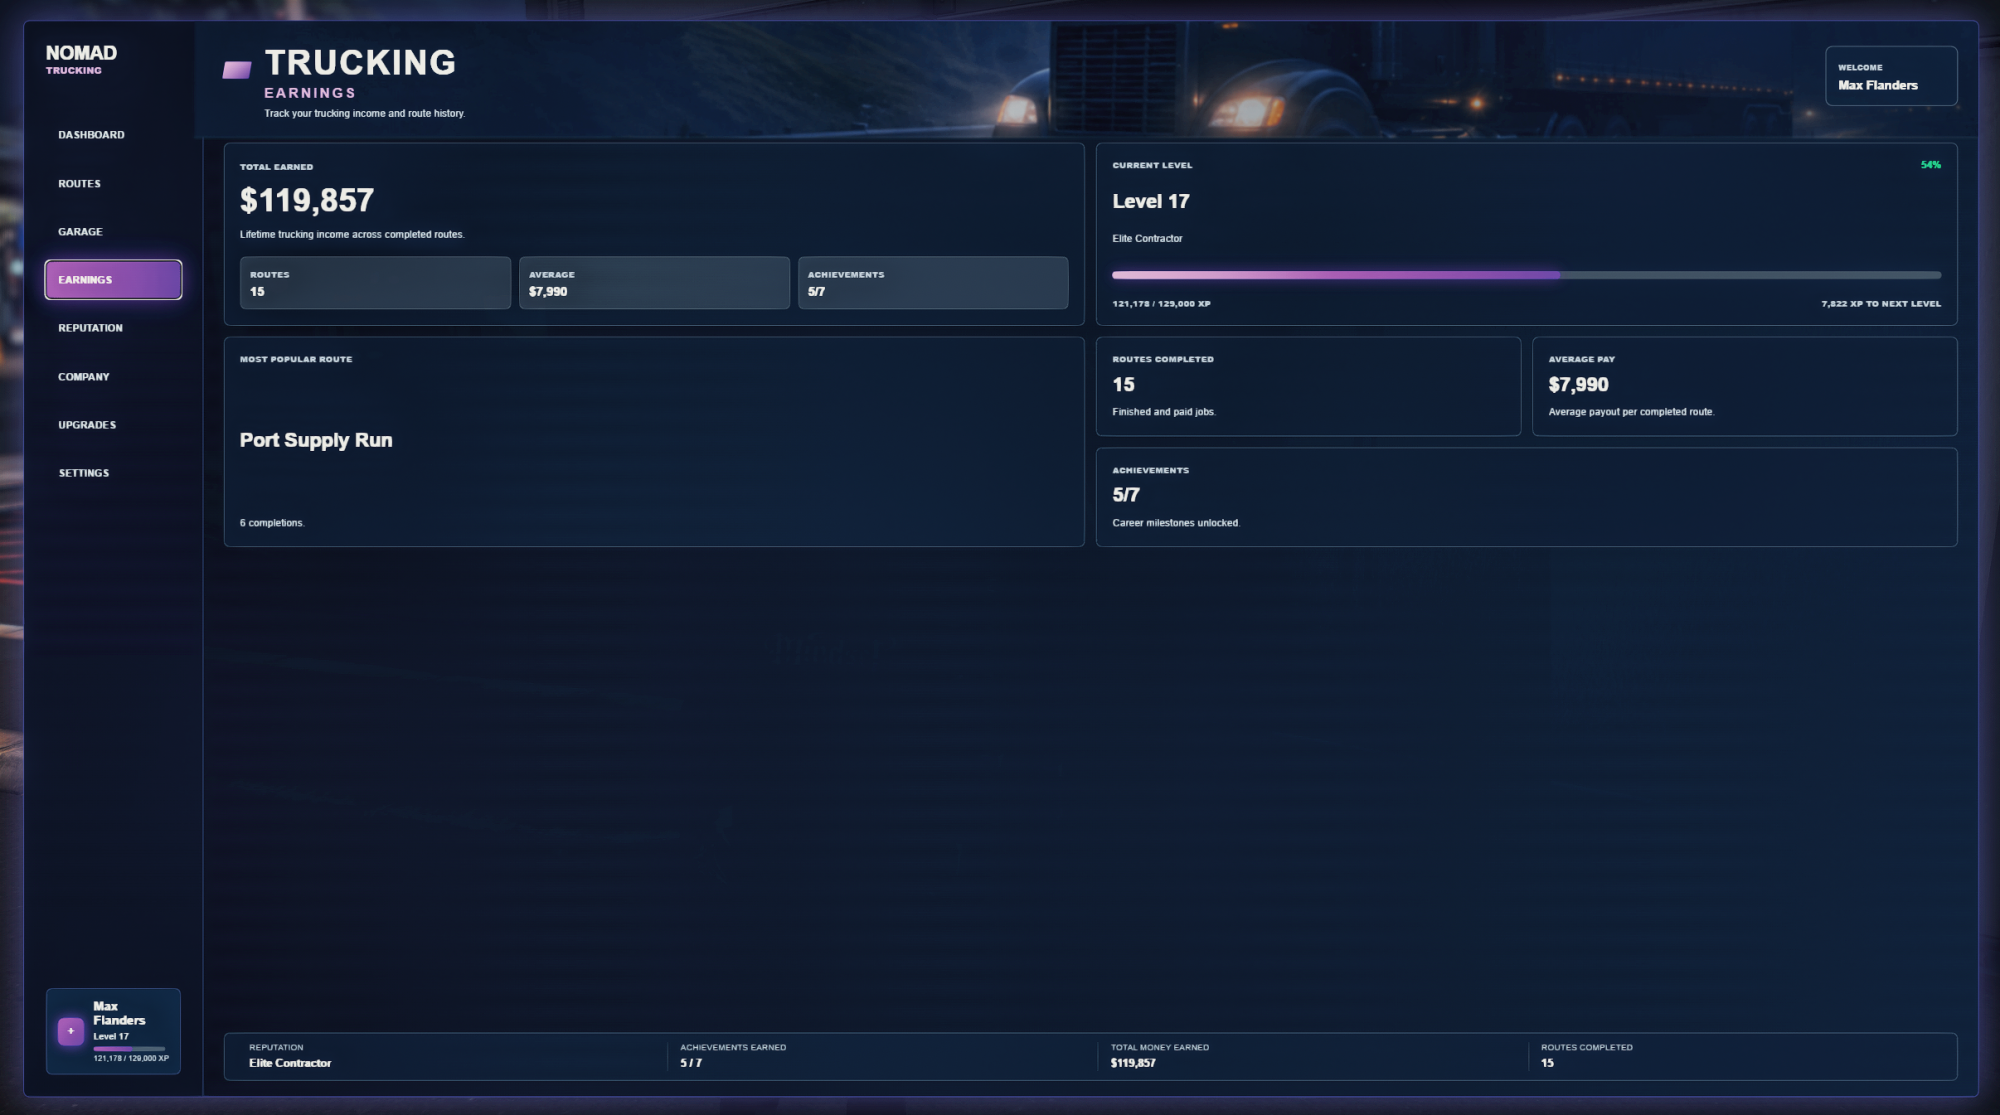Image resolution: width=2000 pixels, height=1115 pixels.
Task: Click 'Lifetime trucking income across completed routes.' text
Action: [x=352, y=235]
